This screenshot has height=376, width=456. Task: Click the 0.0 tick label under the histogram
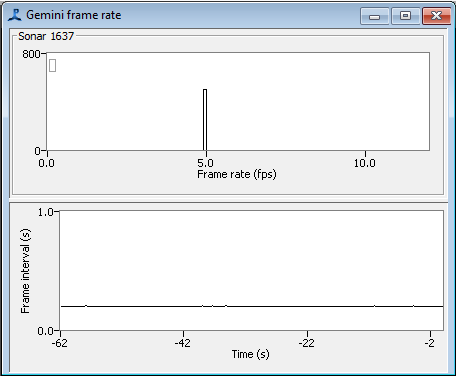47,163
